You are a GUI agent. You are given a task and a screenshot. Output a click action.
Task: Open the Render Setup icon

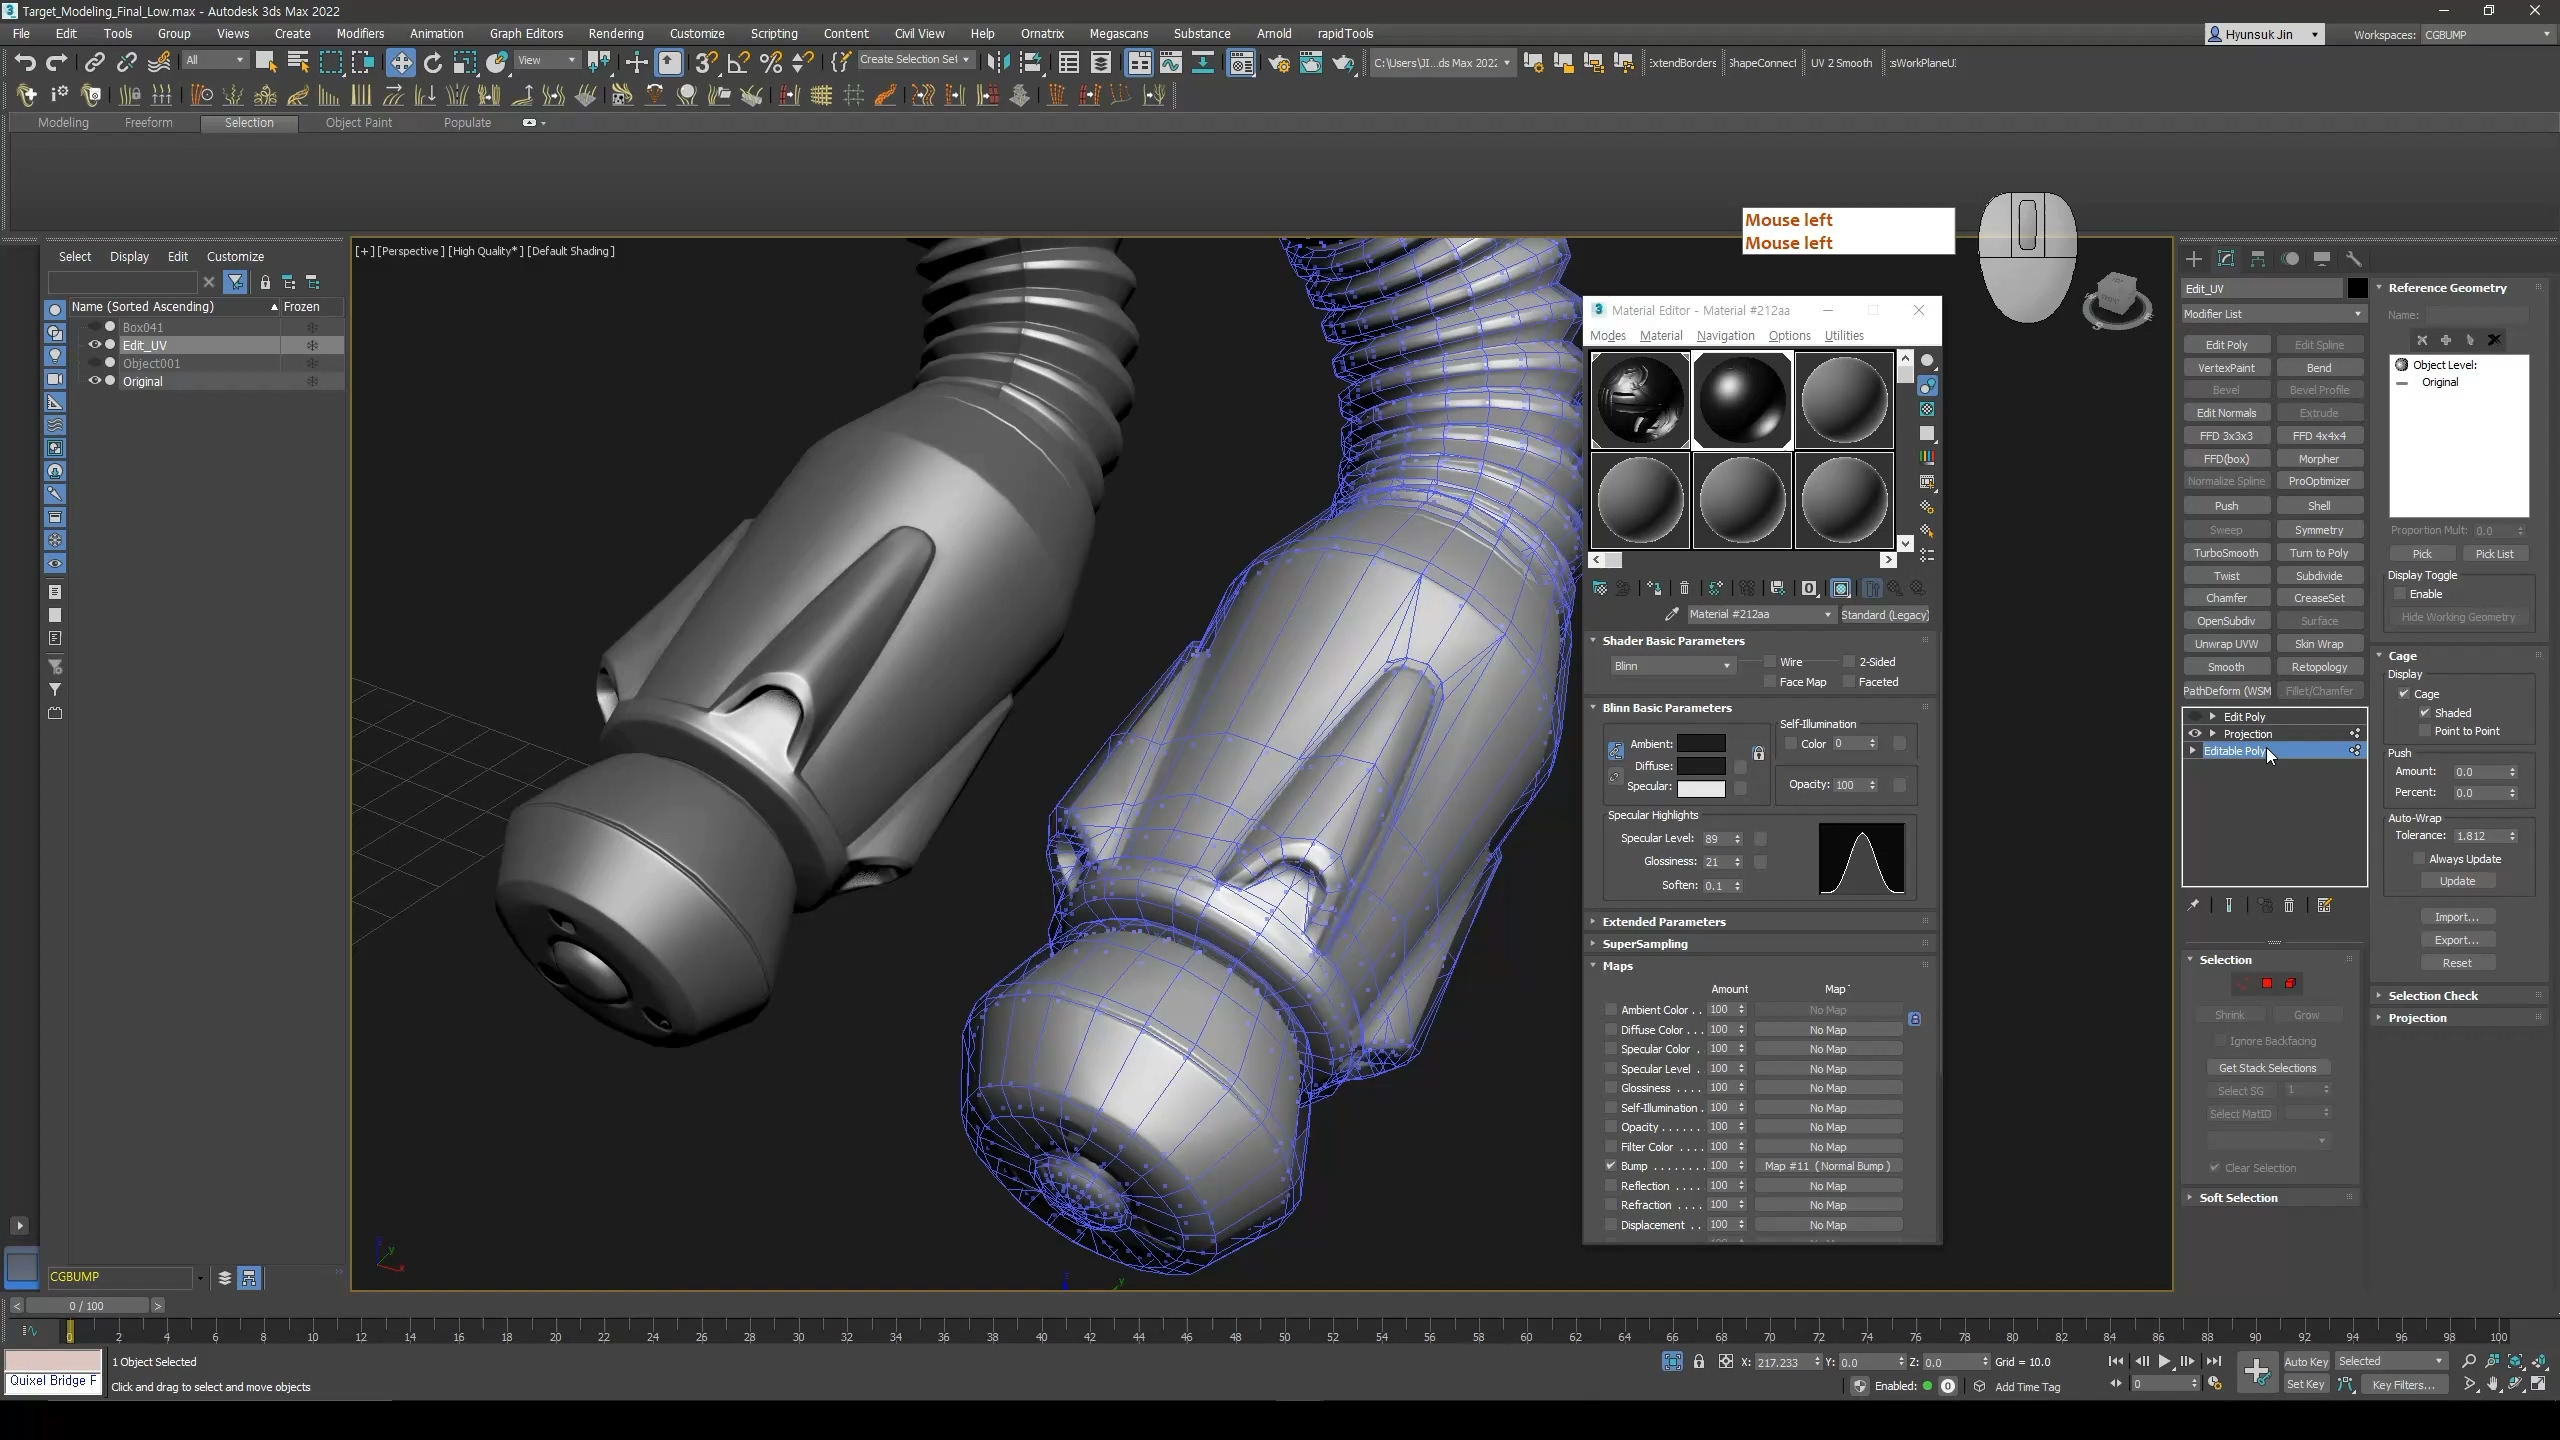coord(1278,63)
